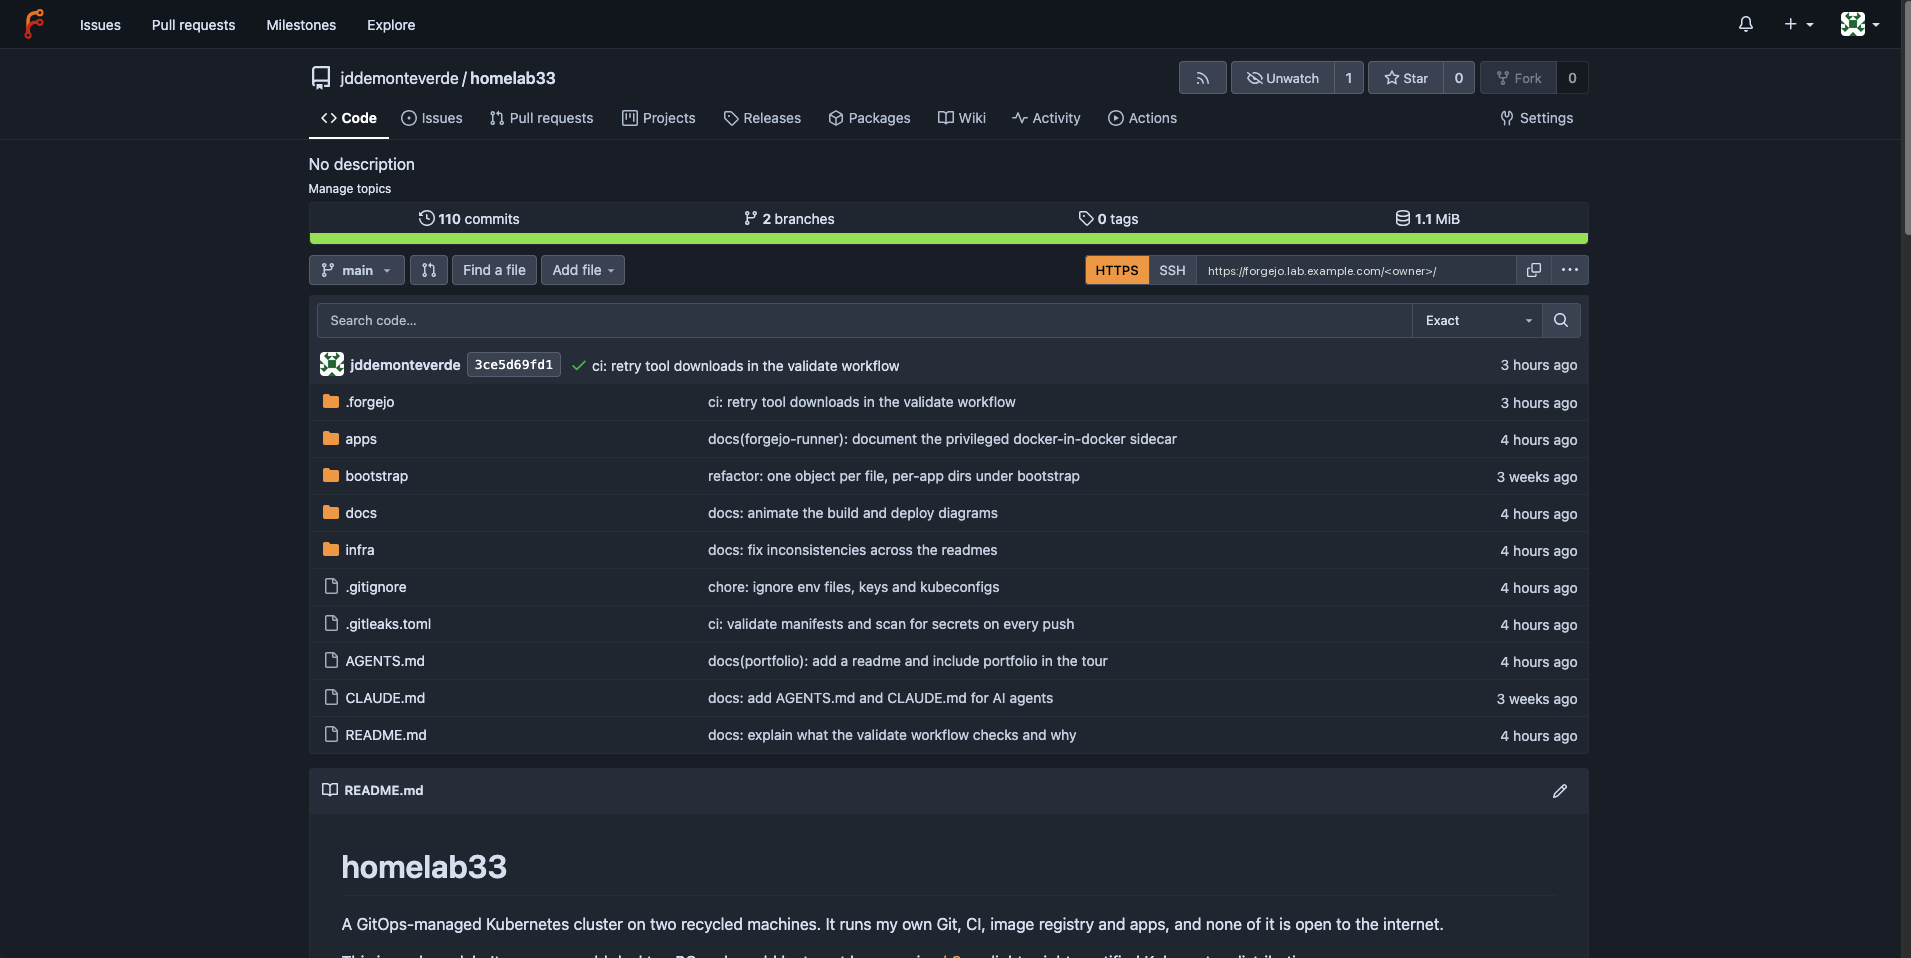Click the jddemonteverde commit author avatar
Image resolution: width=1911 pixels, height=958 pixels.
[x=332, y=365]
